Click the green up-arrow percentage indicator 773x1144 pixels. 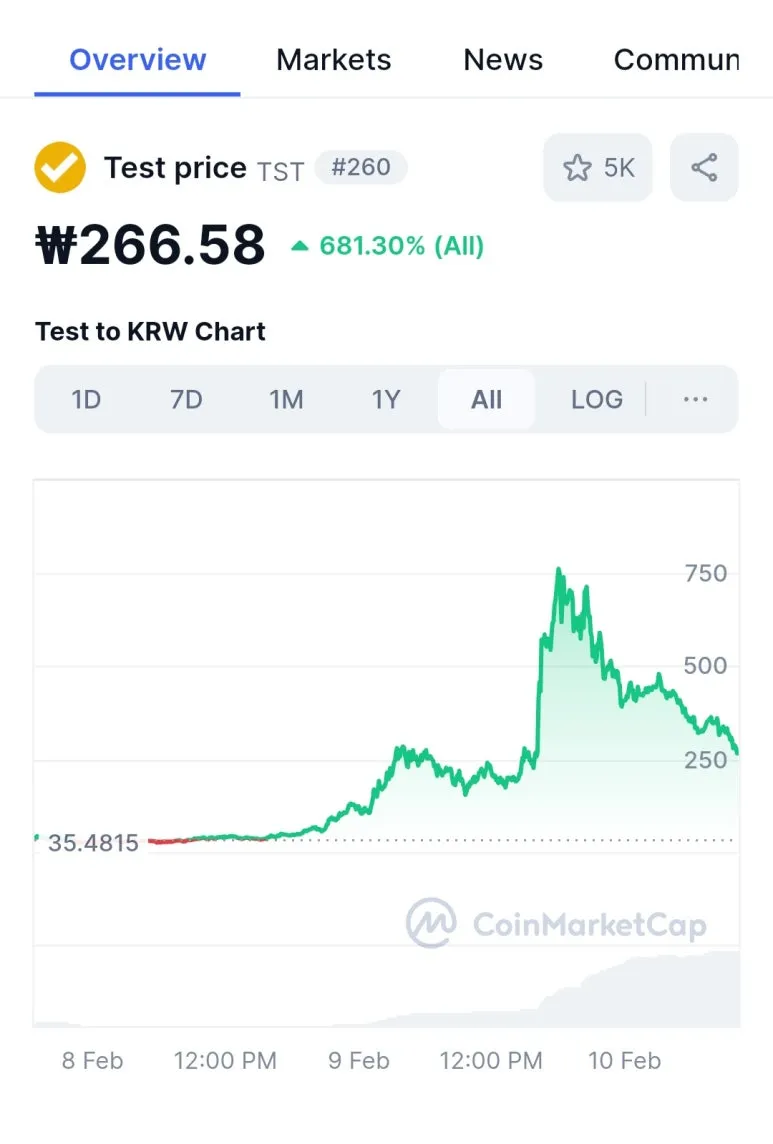(388, 246)
